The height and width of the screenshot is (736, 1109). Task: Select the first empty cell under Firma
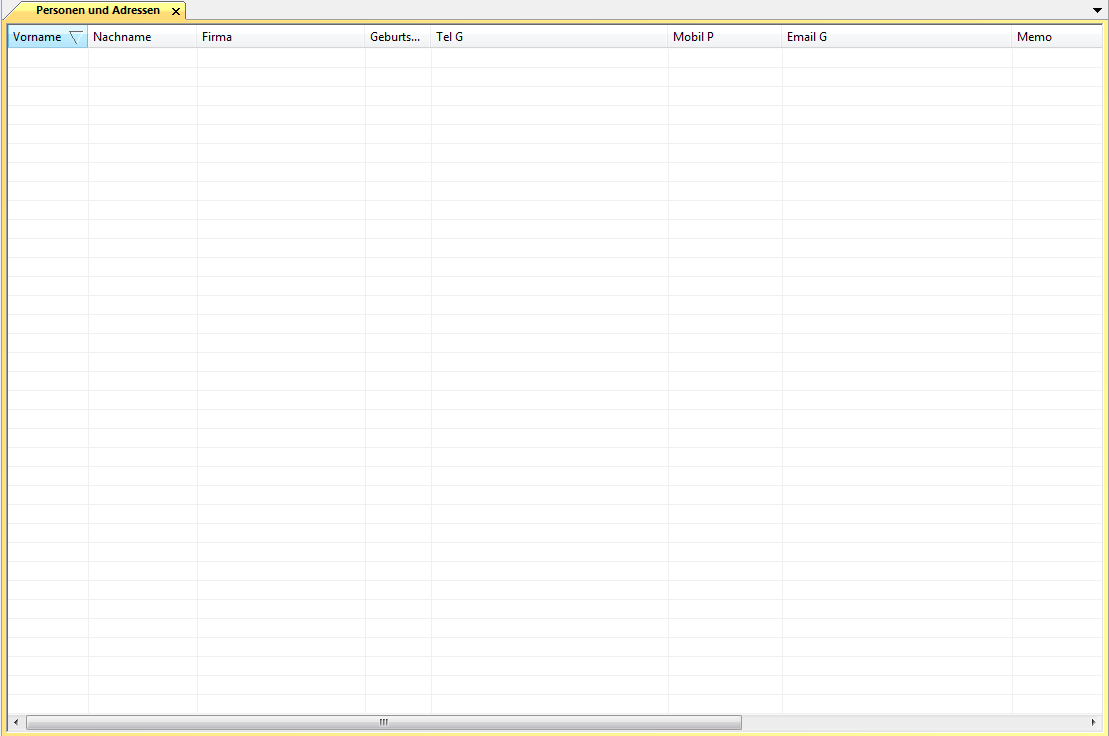point(281,58)
